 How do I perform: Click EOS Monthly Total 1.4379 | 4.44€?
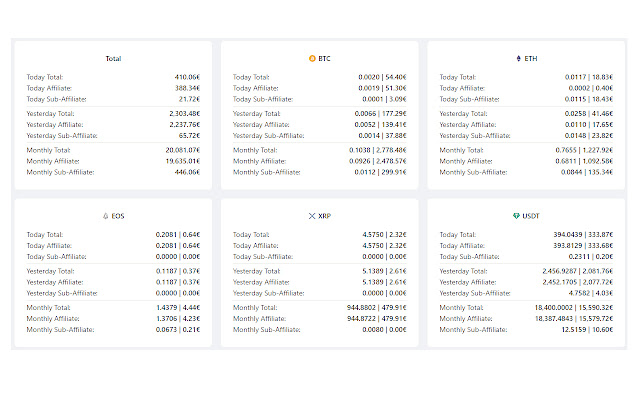click(x=178, y=308)
